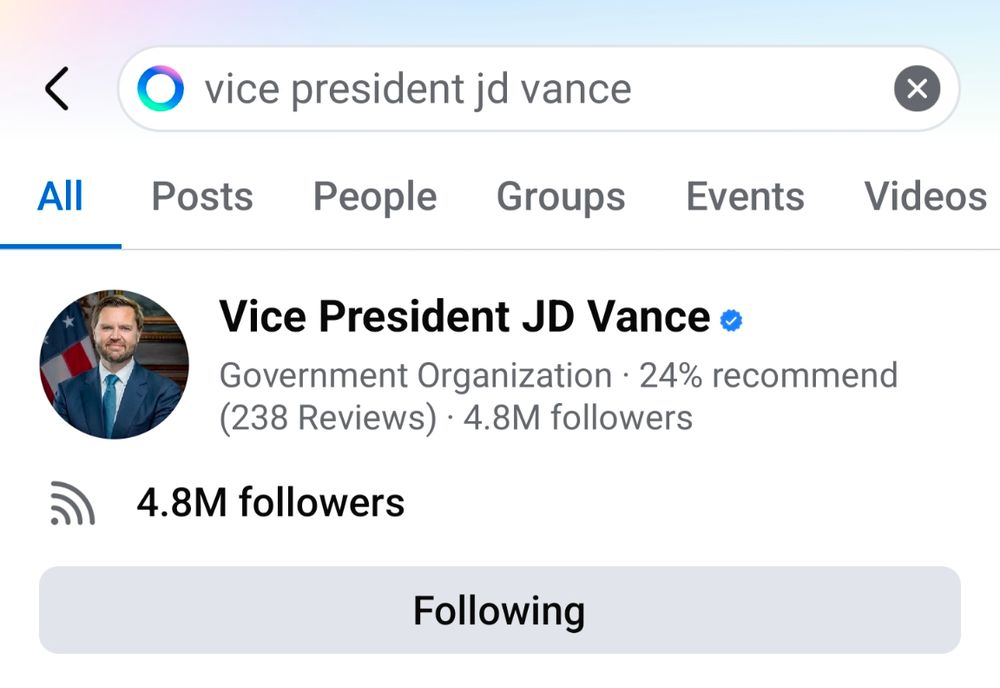This screenshot has width=1000, height=688.
Task: Open the Vice President JD Vance page title
Action: tap(464, 318)
